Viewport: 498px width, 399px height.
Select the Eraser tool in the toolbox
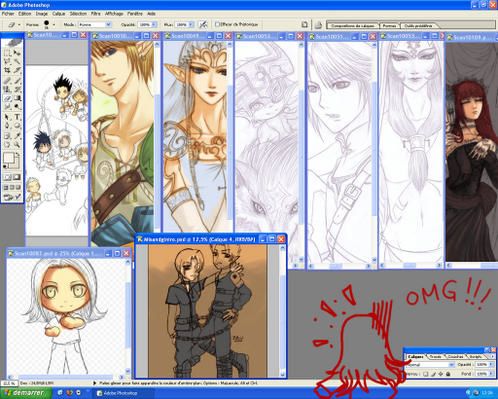(7, 98)
